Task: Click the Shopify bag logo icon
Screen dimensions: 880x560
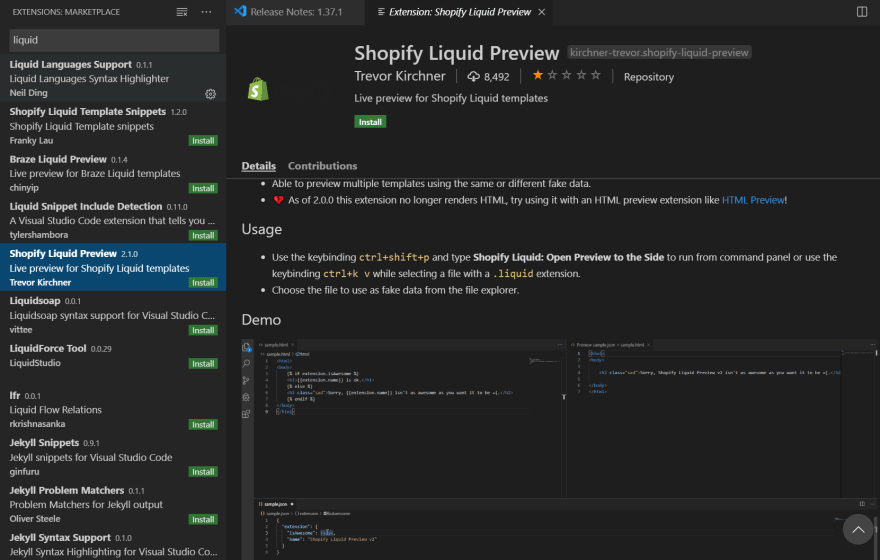Action: [258, 89]
